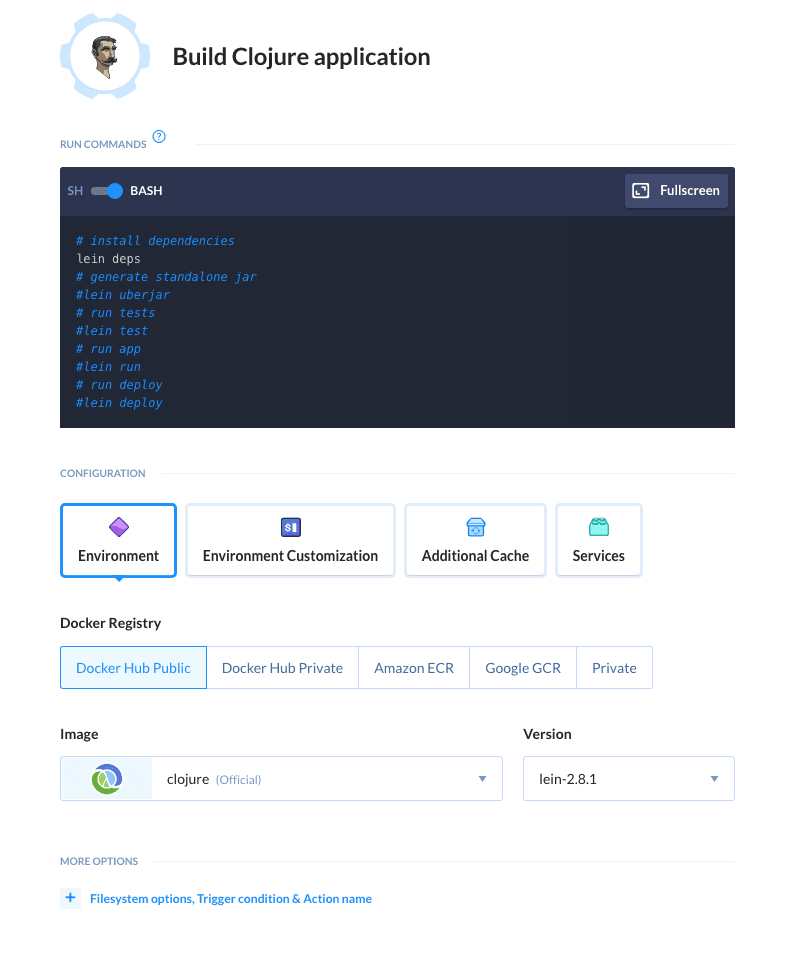Open the clojure Image dropdown
This screenshot has width=793, height=955.
click(x=326, y=778)
